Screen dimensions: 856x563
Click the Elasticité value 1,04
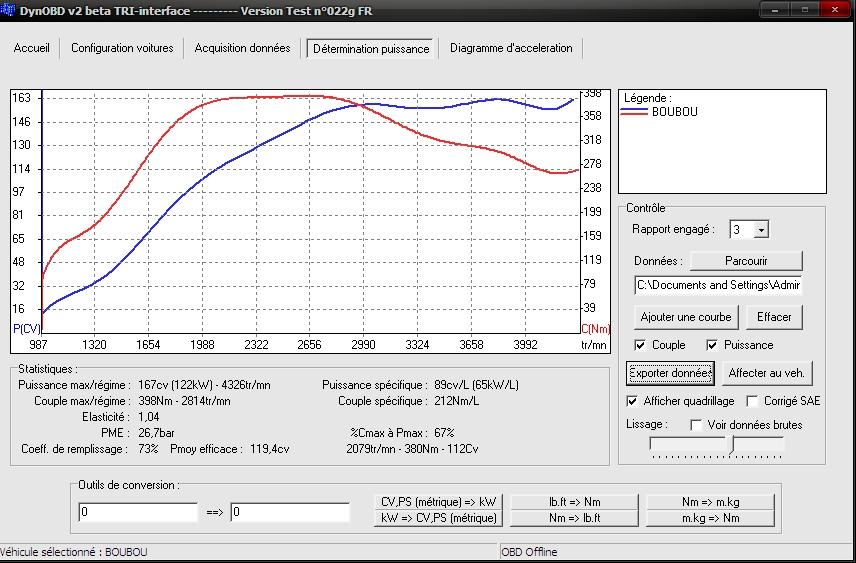[x=148, y=417]
